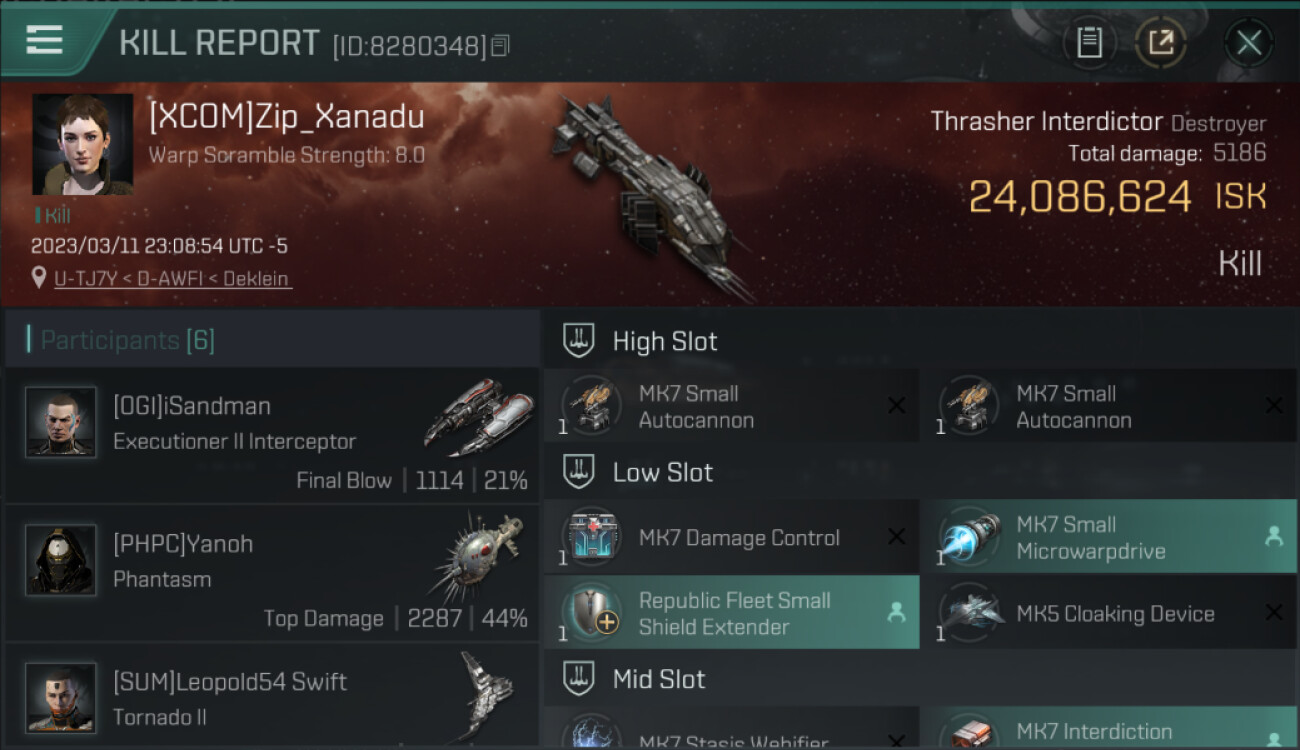Collapse the High Slot section
Image resolution: width=1300 pixels, height=750 pixels.
[579, 341]
